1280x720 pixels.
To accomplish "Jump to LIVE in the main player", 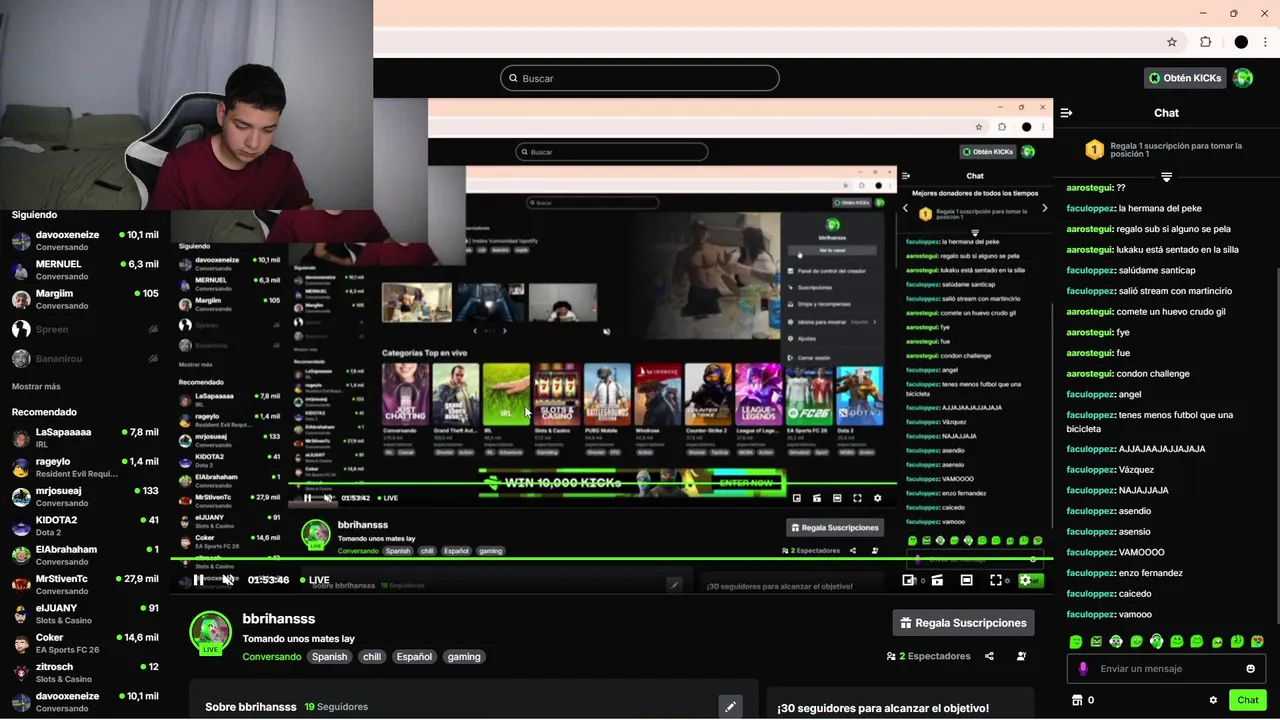I will point(314,580).
